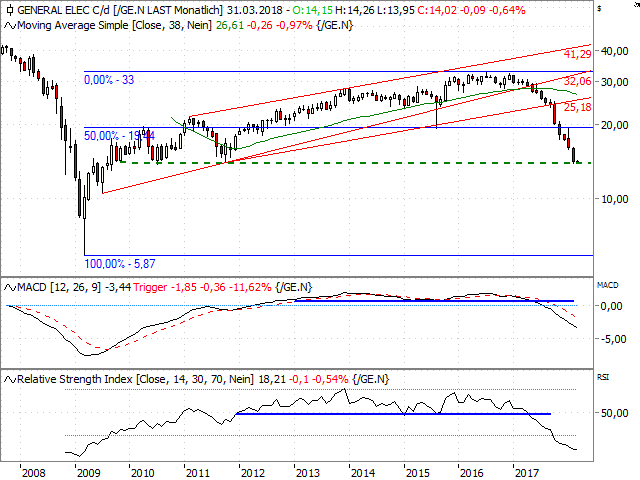Screen dimensions: 640x480
Task: Select the thick blue horizontal line in MACD panel
Action: pos(434,301)
